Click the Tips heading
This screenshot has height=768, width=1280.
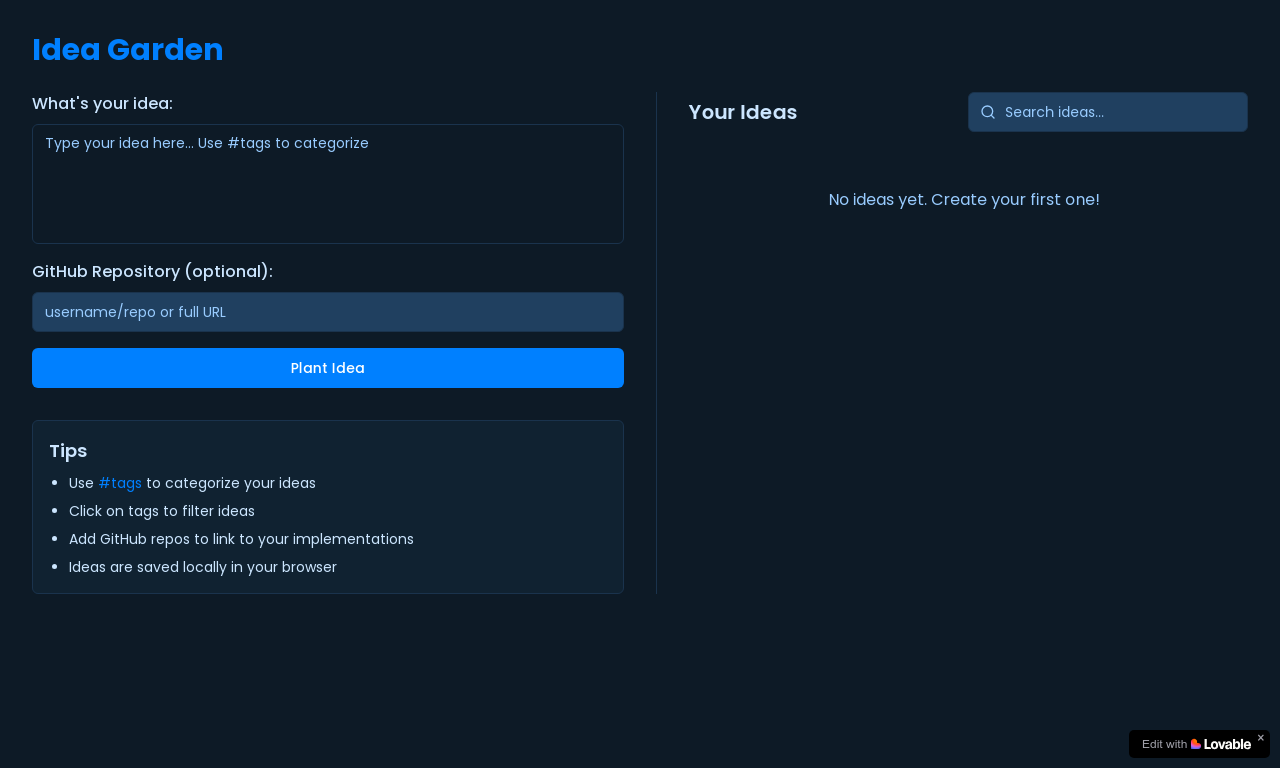[x=68, y=451]
